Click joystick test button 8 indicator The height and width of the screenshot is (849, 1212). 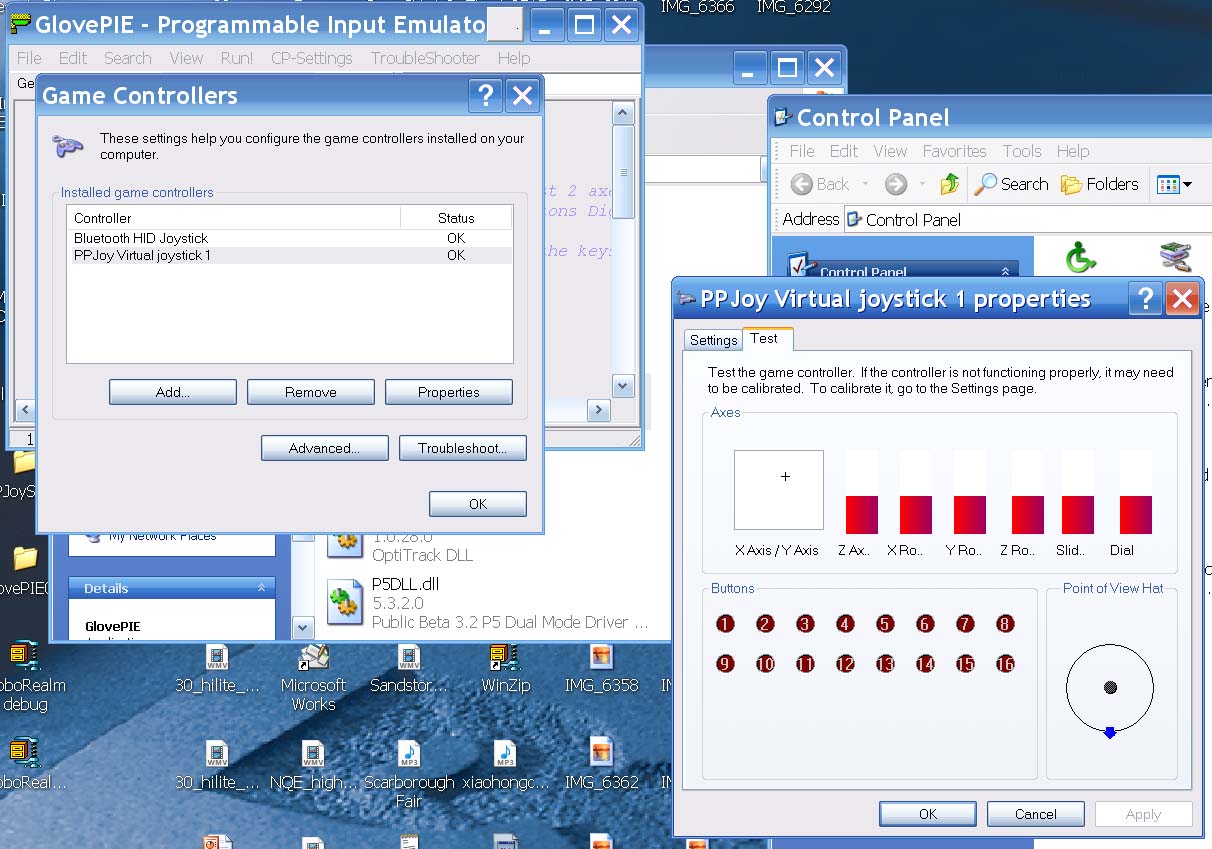[1005, 624]
